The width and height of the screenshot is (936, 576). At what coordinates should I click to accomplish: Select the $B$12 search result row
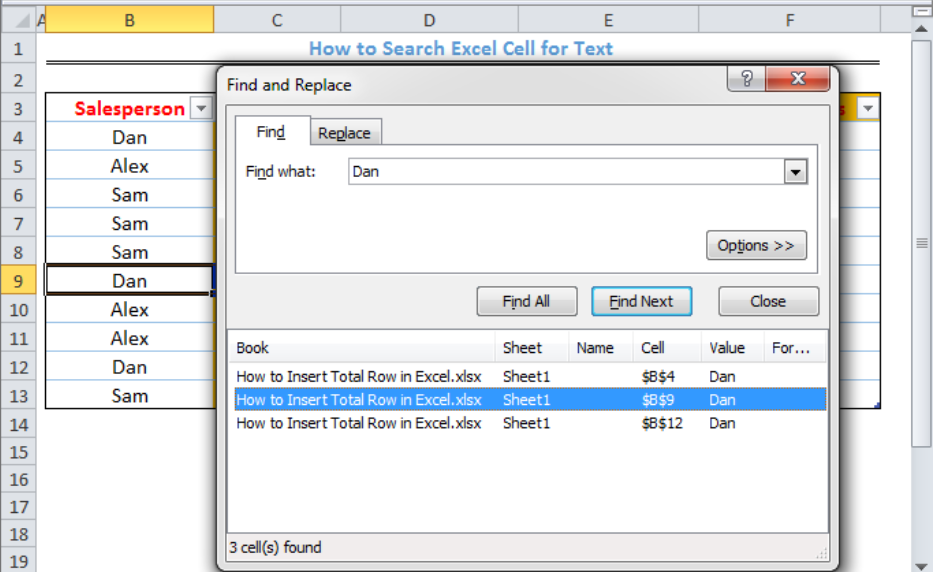530,423
